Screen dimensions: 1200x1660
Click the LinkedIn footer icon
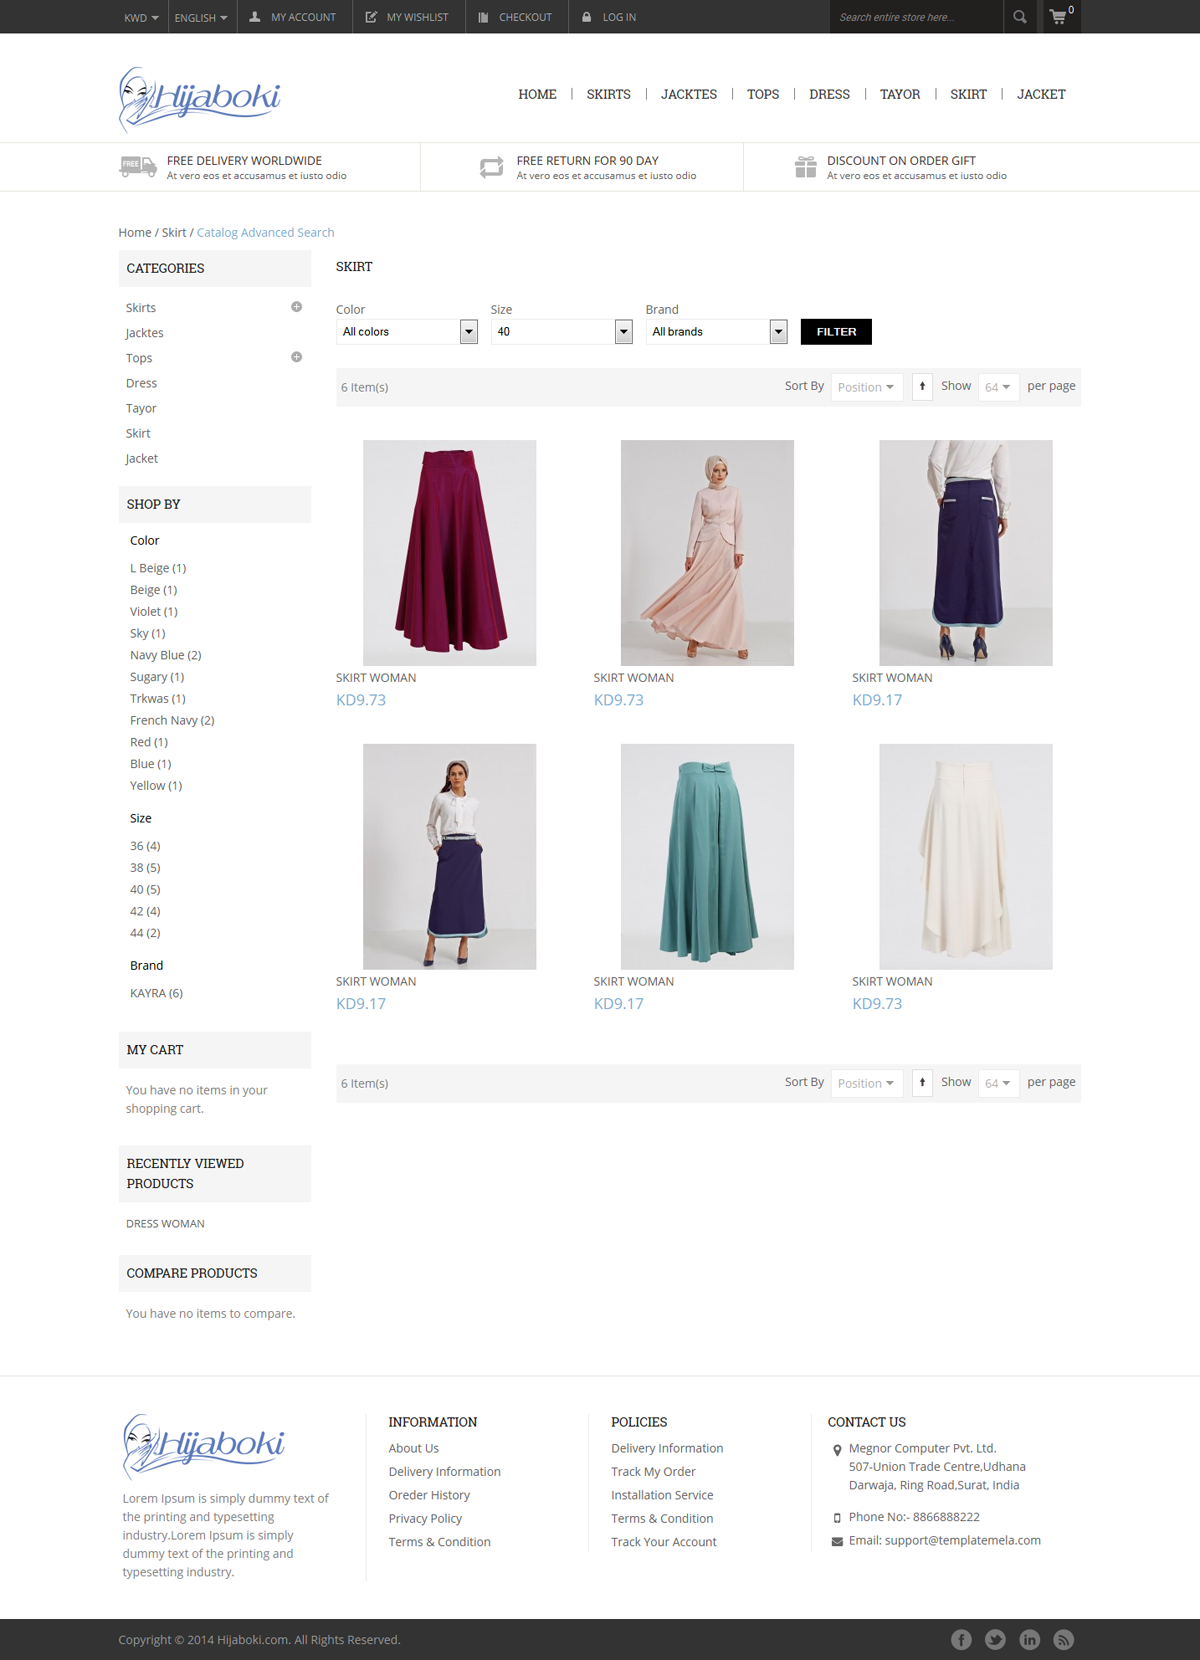coord(1029,1639)
